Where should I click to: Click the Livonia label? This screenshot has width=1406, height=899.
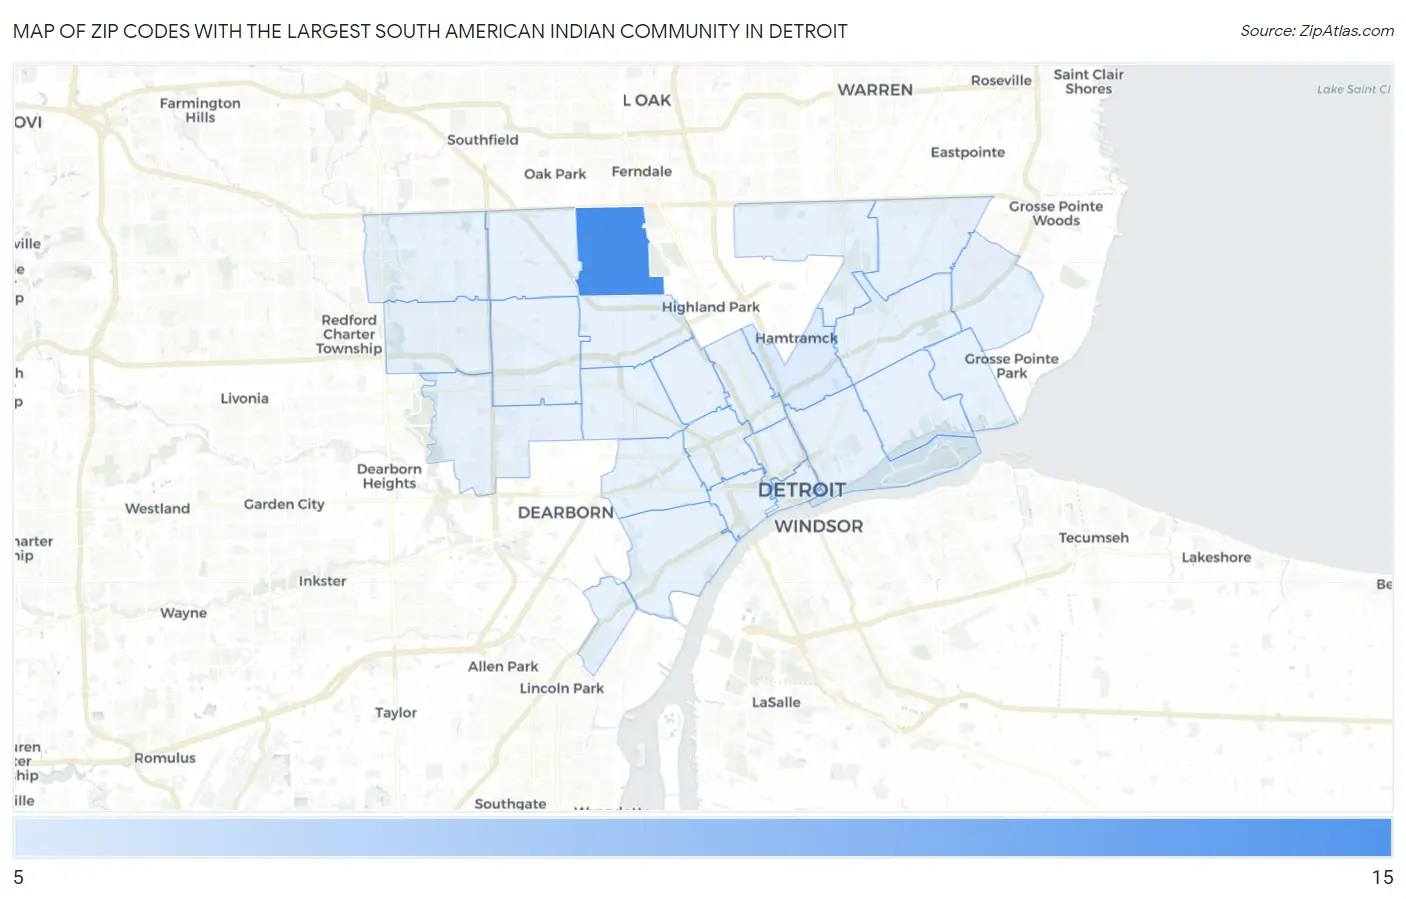coord(244,398)
